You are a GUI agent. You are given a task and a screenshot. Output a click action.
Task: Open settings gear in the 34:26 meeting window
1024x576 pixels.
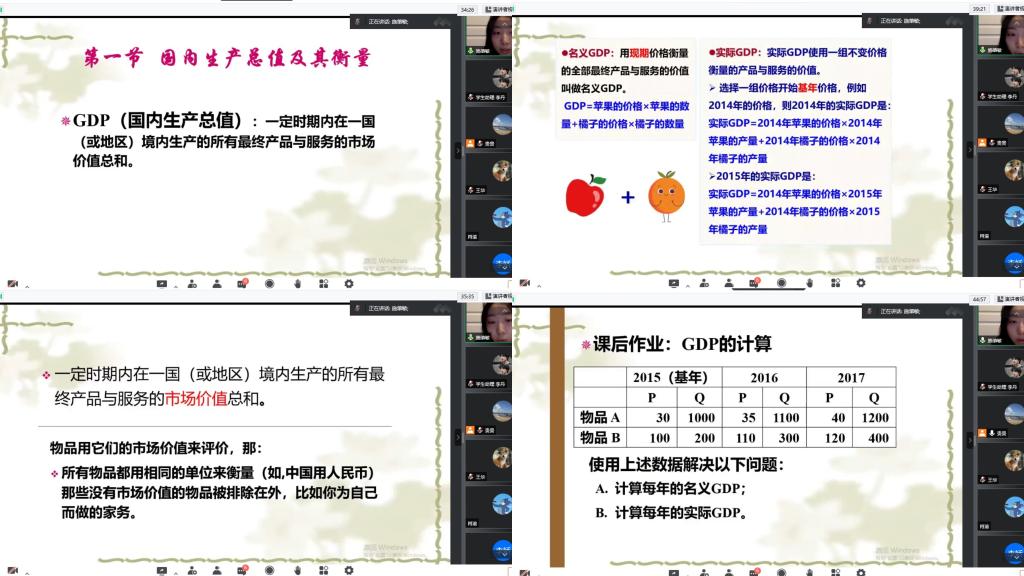coord(348,283)
